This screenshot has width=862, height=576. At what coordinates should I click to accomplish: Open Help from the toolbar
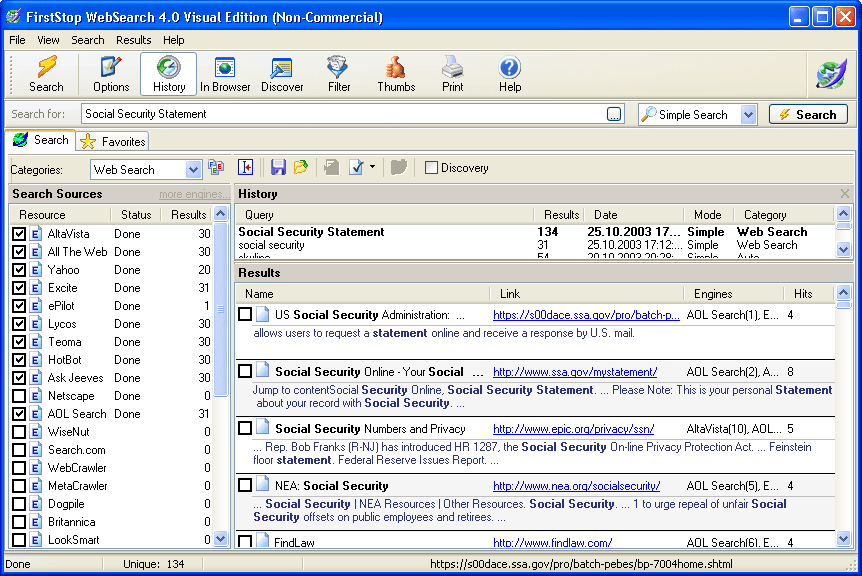tap(510, 74)
